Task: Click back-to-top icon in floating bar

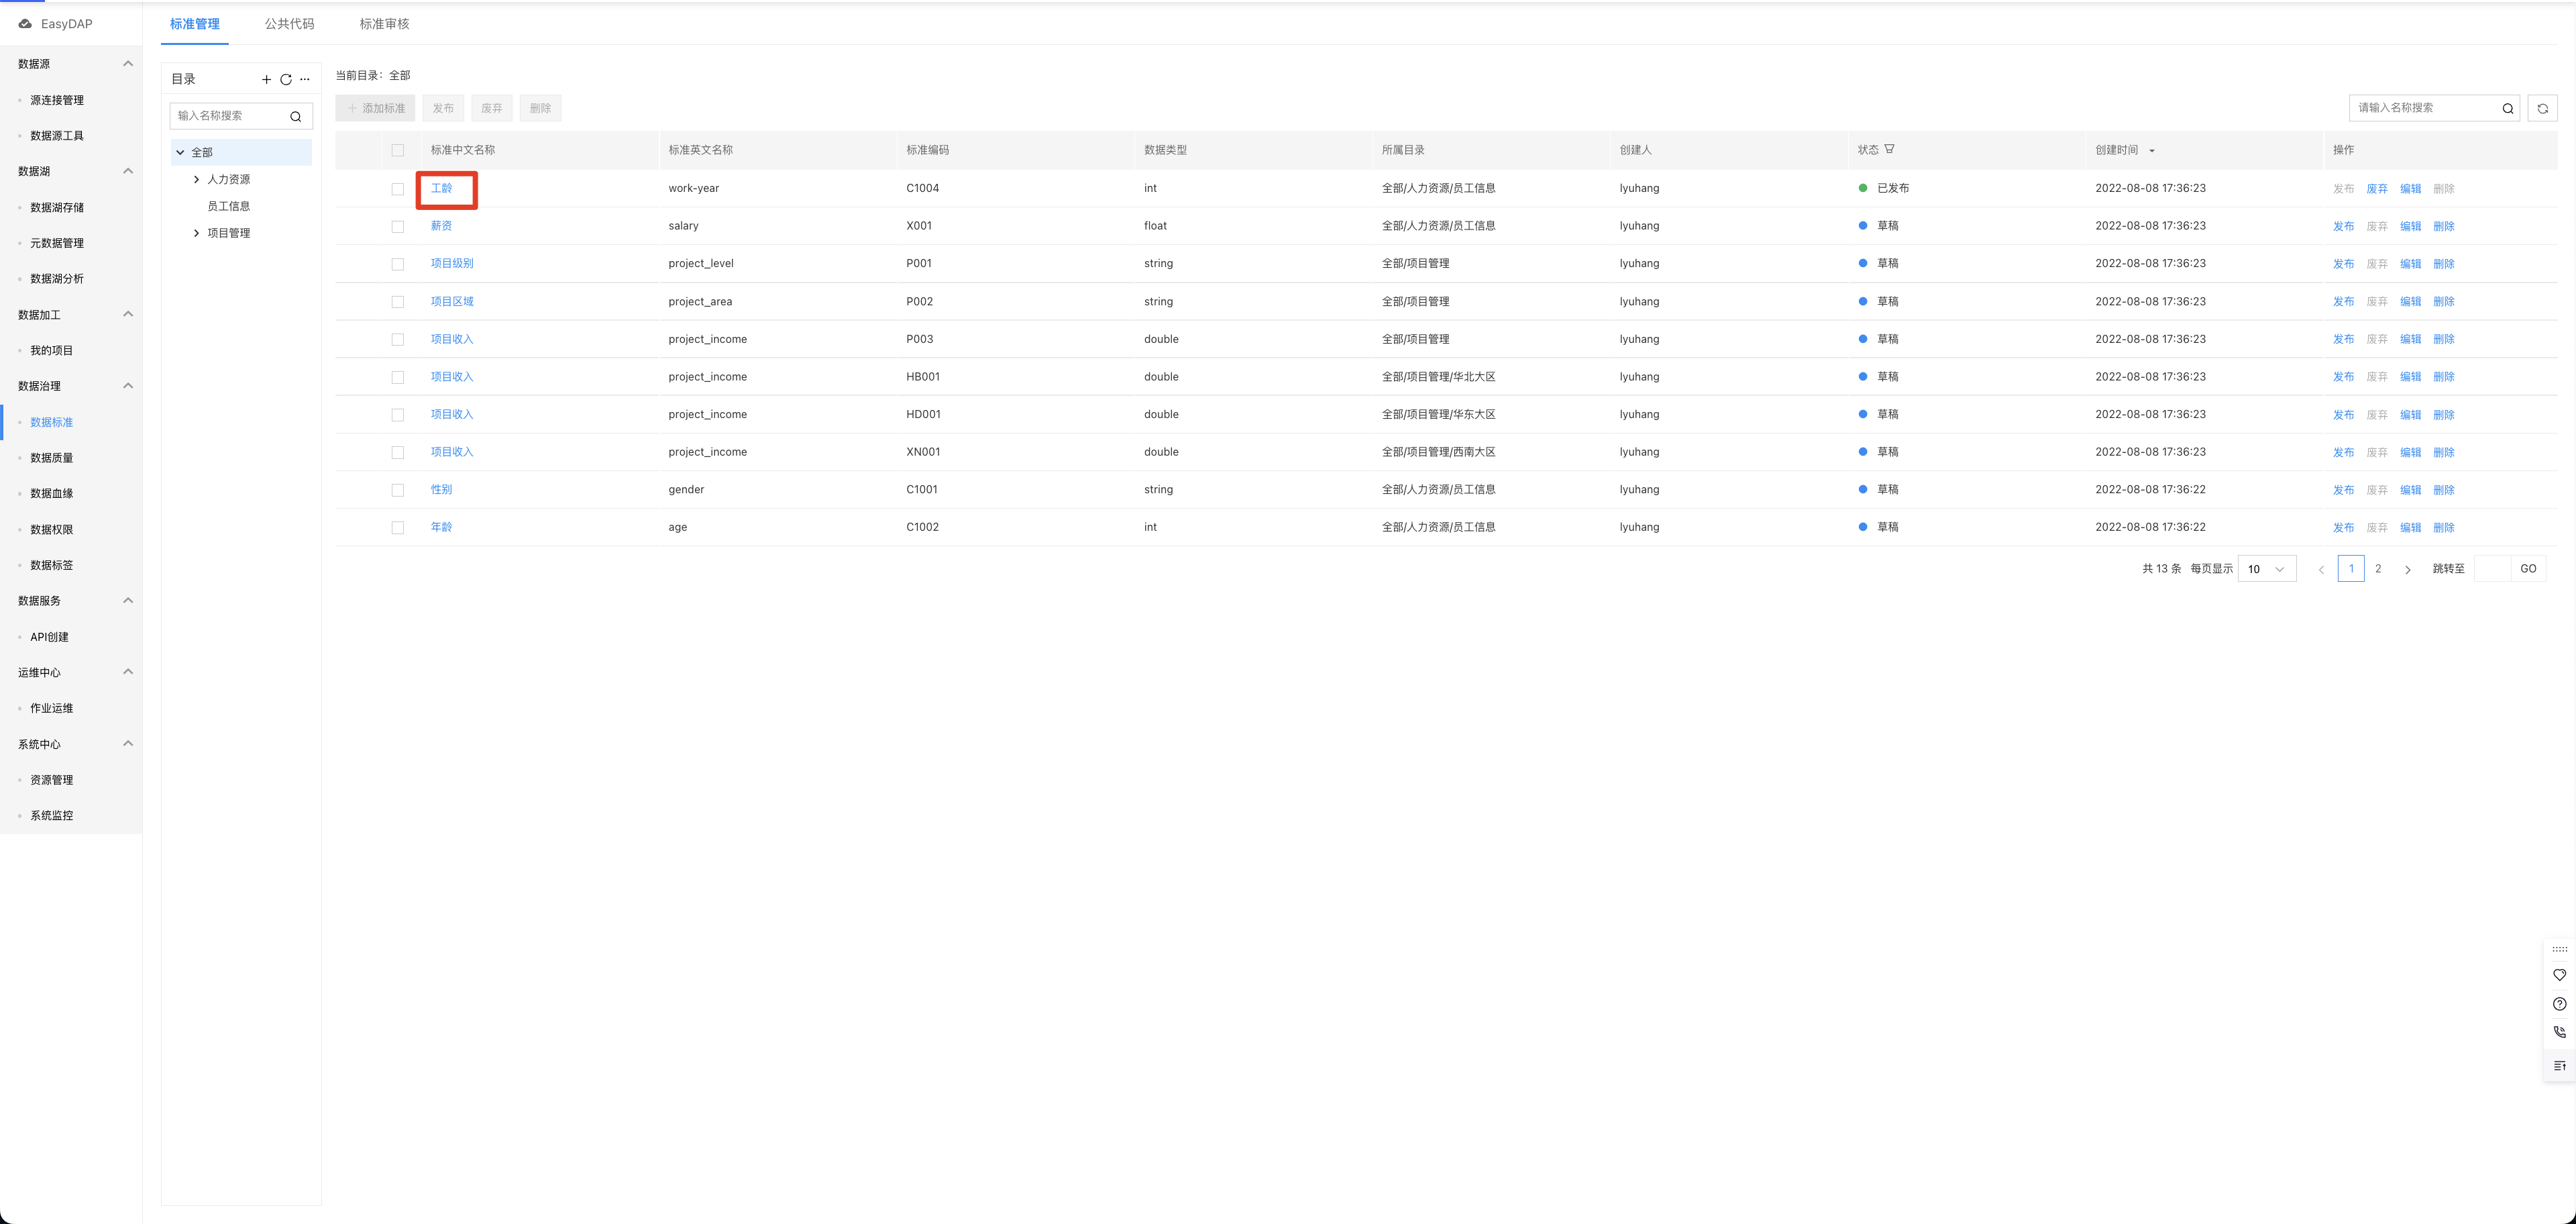Action: (x=2560, y=1066)
